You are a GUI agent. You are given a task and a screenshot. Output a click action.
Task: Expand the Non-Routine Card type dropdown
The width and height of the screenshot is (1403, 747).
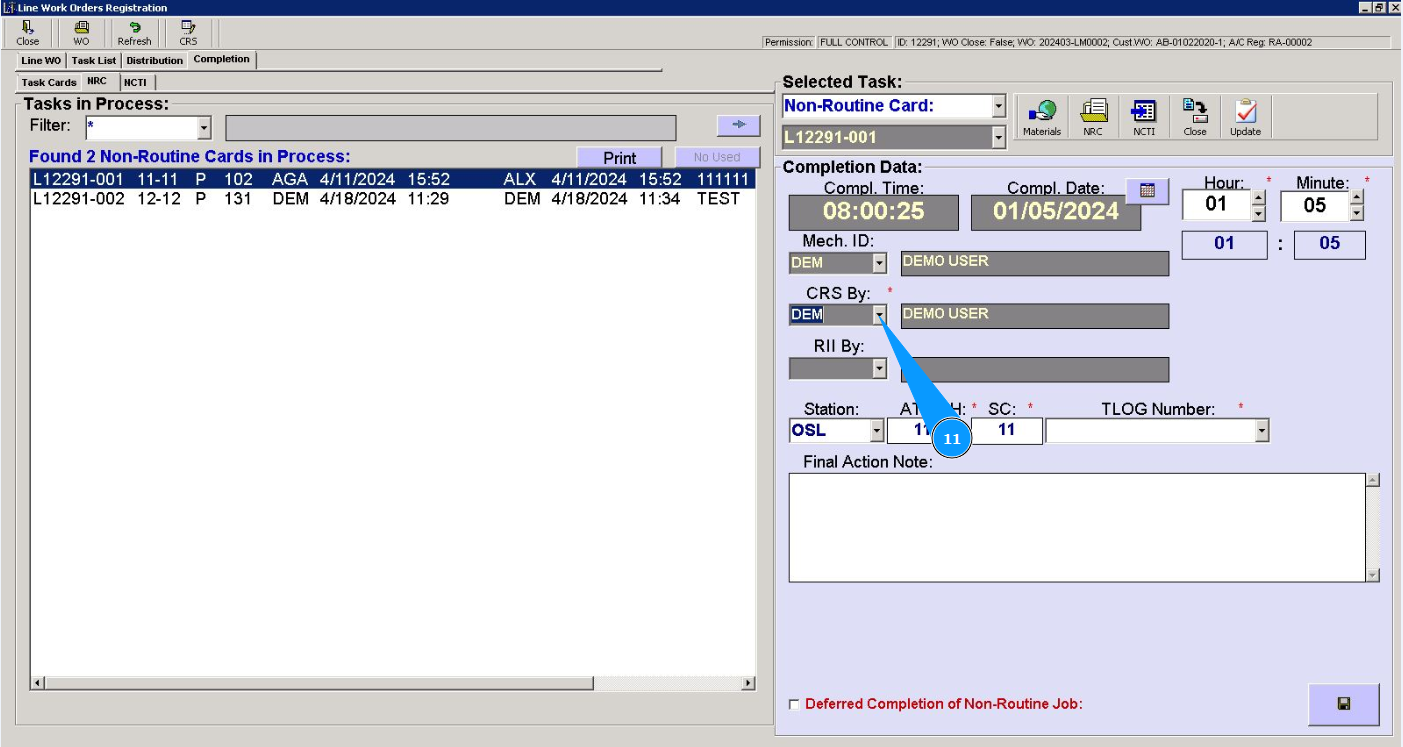click(998, 106)
